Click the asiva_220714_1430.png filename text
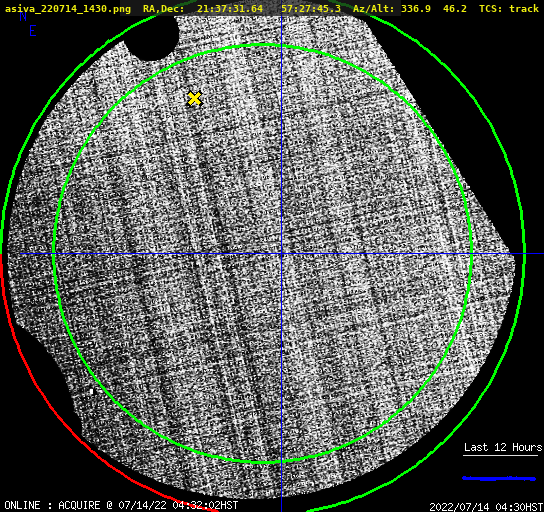 pyautogui.click(x=68, y=9)
